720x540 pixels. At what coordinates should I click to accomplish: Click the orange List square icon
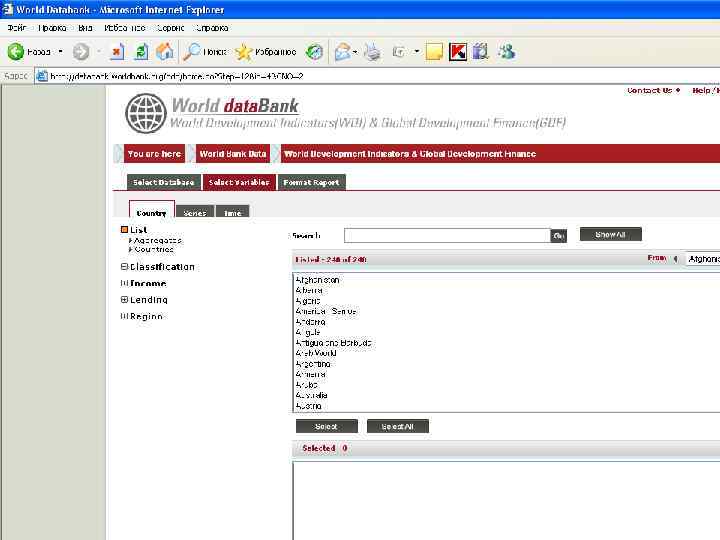pyautogui.click(x=124, y=229)
